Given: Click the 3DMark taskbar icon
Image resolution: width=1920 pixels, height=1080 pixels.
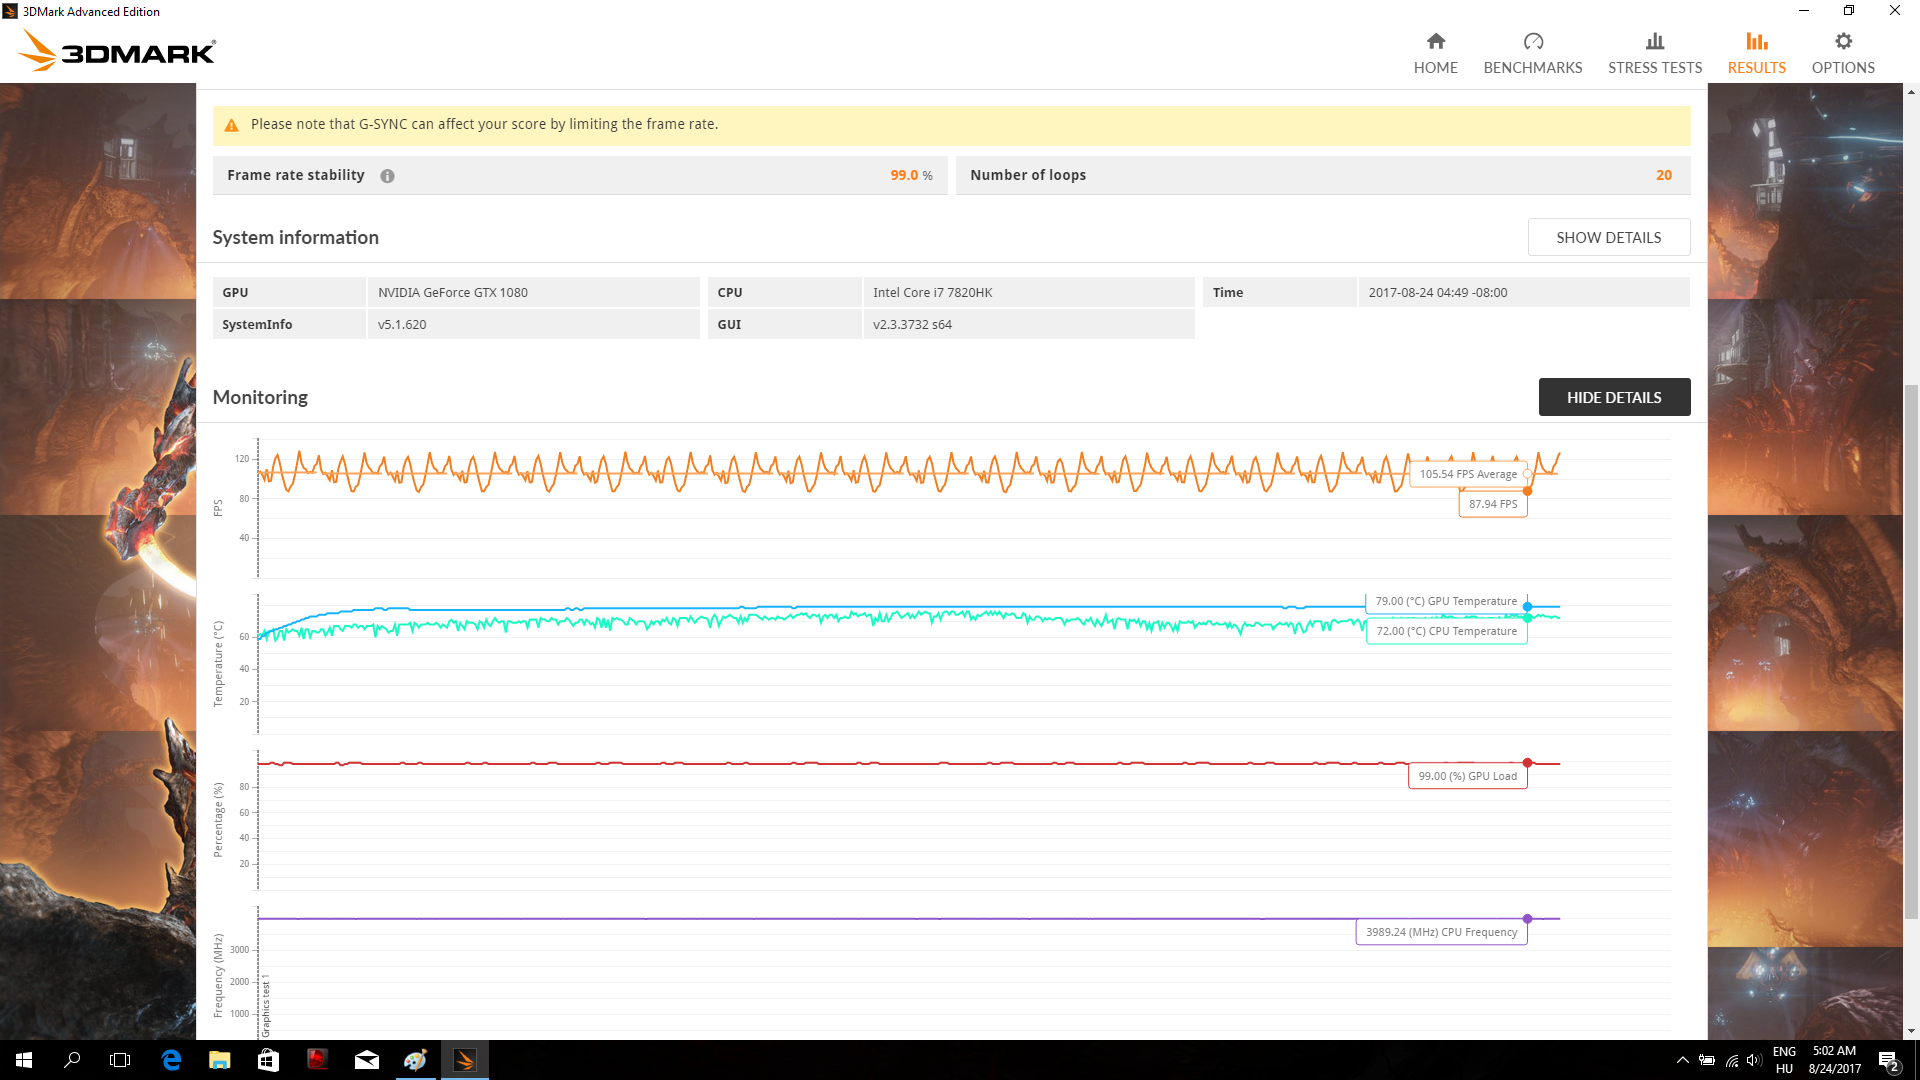Looking at the screenshot, I should (465, 1060).
